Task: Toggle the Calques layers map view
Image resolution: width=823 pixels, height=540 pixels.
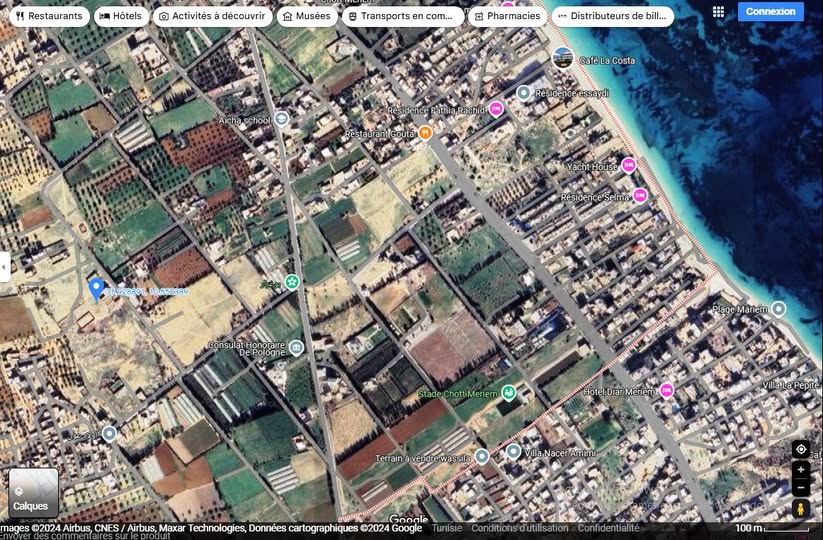Action: (x=33, y=493)
